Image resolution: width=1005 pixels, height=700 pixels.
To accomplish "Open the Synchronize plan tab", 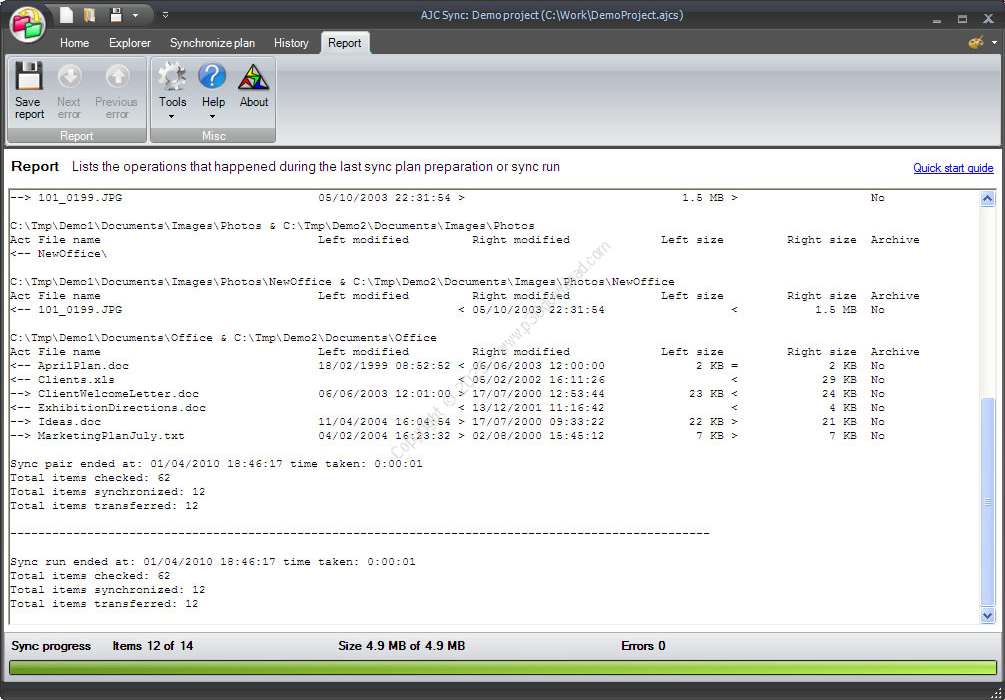I will pyautogui.click(x=212, y=43).
